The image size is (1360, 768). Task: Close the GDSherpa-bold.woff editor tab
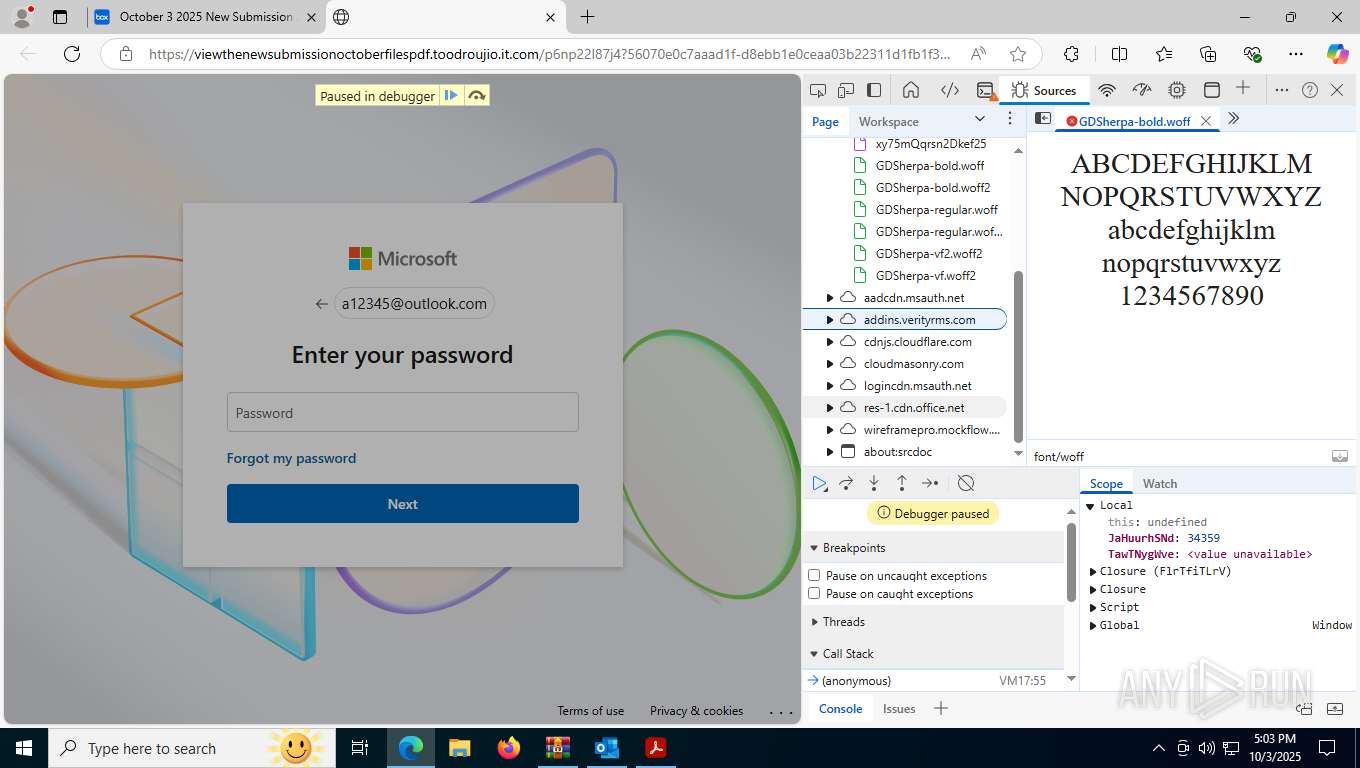click(1206, 121)
